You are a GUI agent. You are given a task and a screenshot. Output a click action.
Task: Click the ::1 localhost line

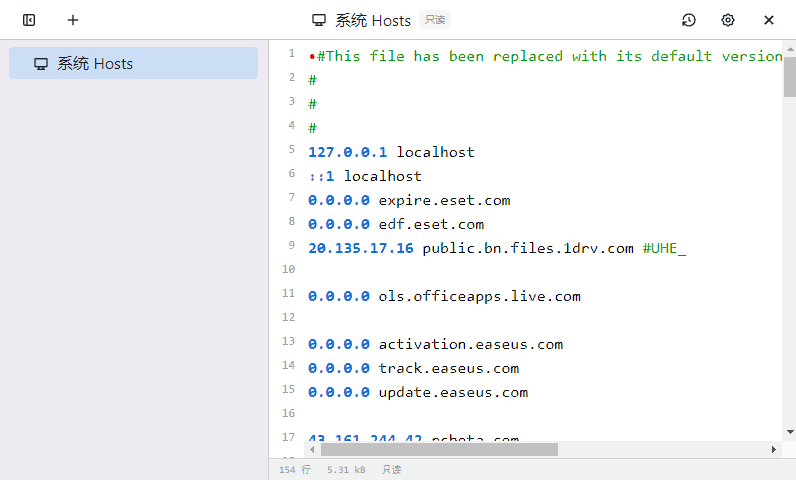pos(365,176)
